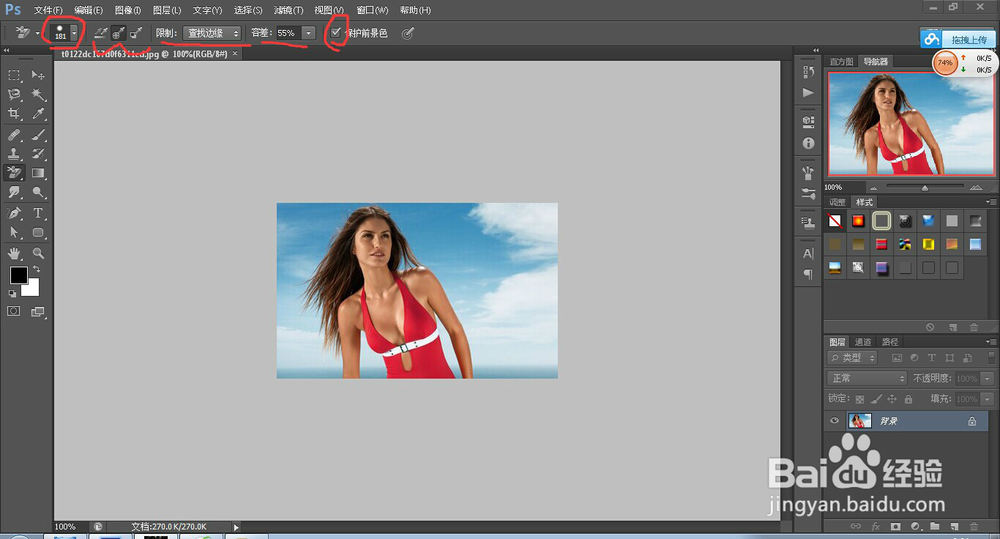Open the Actions panel play icon

click(x=809, y=93)
